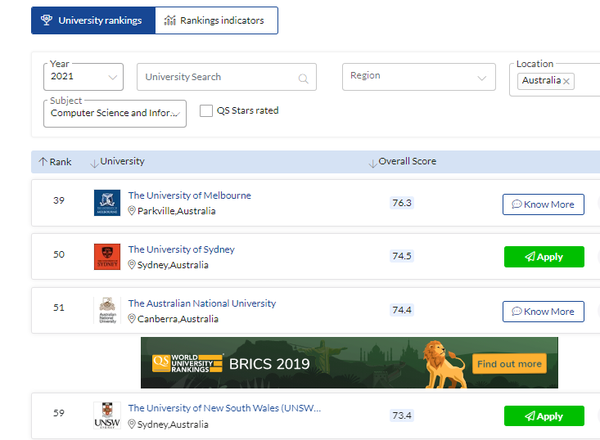Viewport: 600px width, 440px height.
Task: Click the Location filter field
Action: (555, 80)
